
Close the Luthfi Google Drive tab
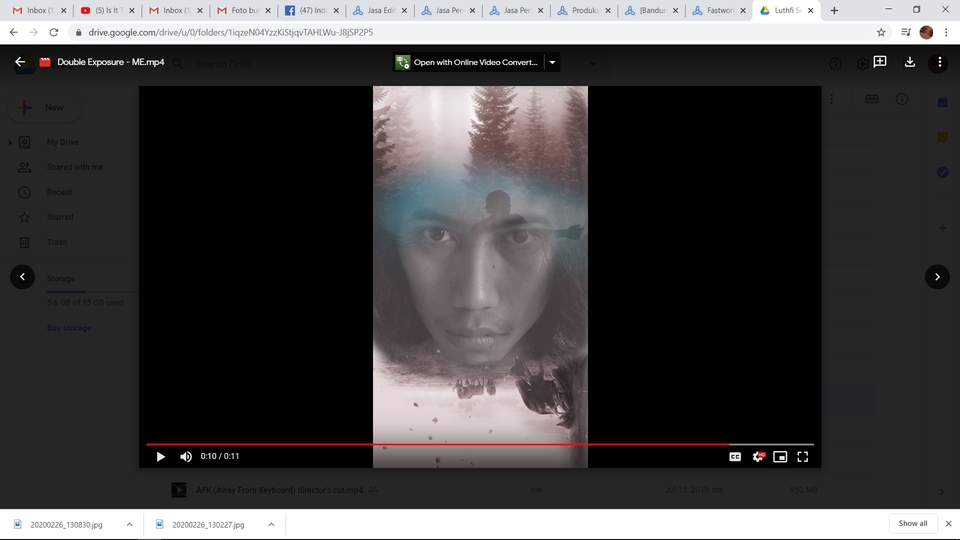pos(810,10)
